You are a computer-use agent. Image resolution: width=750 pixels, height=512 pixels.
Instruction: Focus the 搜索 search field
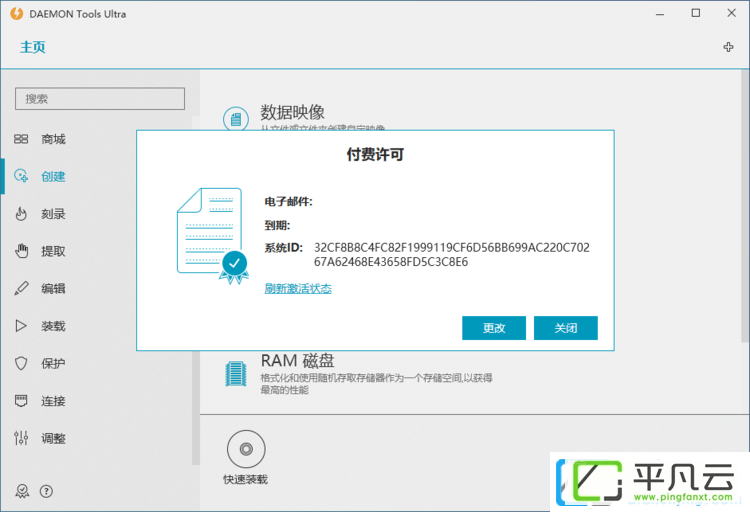[100, 99]
